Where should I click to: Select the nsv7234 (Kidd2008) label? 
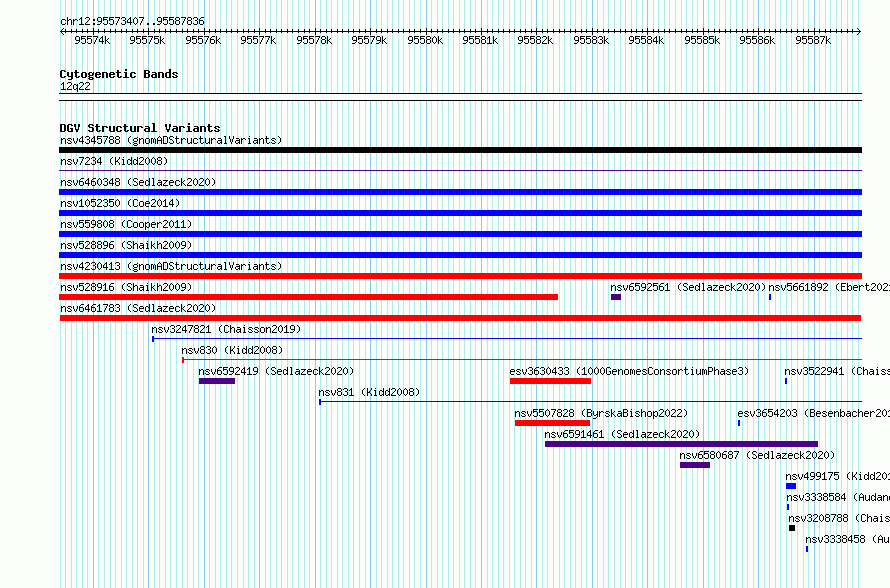point(114,161)
